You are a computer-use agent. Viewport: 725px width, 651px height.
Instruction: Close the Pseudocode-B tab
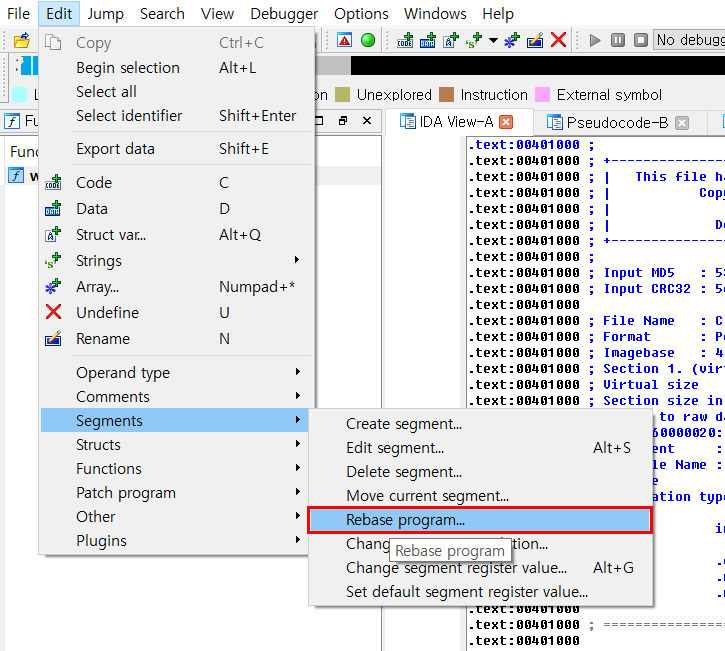[x=682, y=123]
